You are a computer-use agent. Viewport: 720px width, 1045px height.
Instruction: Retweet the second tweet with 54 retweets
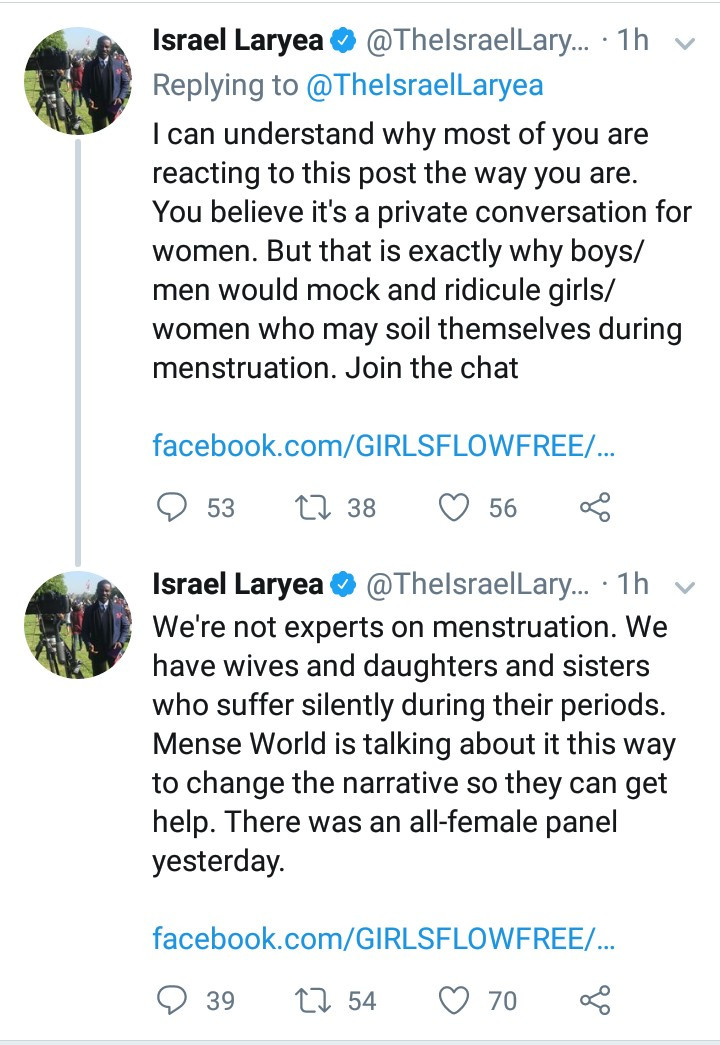tap(313, 1000)
